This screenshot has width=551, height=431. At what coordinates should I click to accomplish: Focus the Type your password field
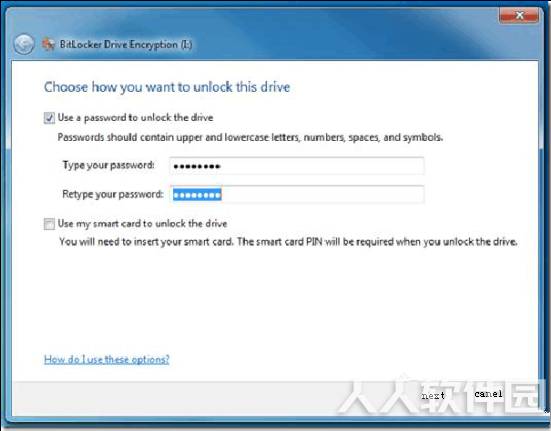(297, 166)
